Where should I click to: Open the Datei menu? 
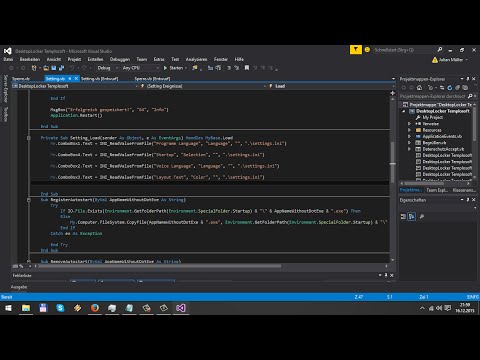8,59
